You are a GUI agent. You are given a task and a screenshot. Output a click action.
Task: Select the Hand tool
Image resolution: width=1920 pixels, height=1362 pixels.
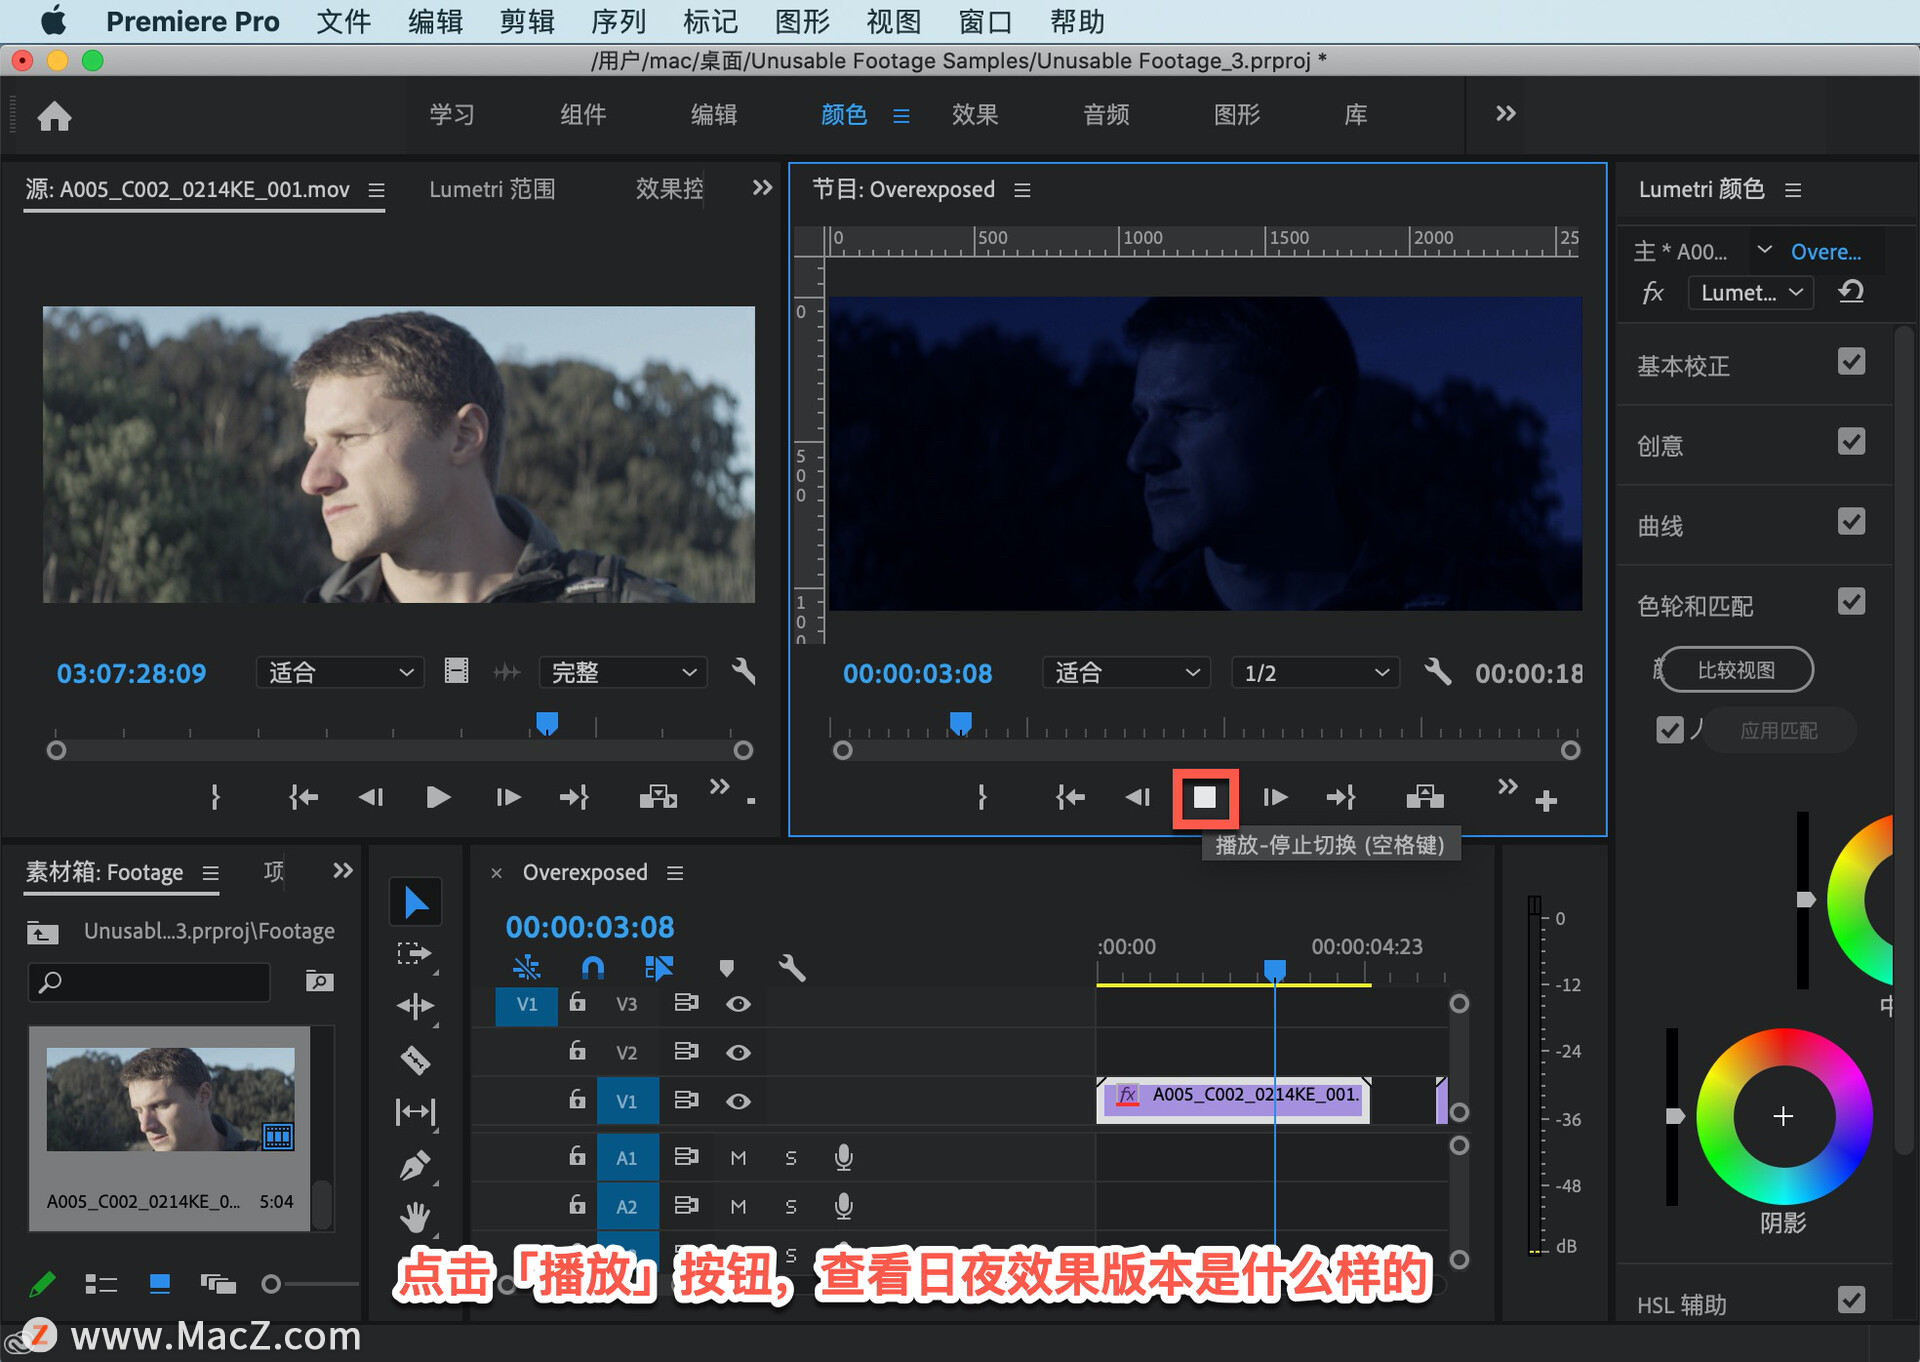(x=415, y=1217)
